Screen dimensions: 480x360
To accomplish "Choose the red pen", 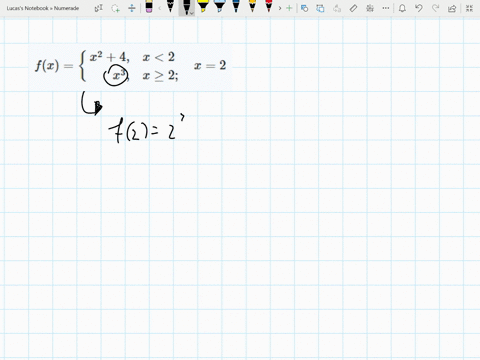I will 269,6.
